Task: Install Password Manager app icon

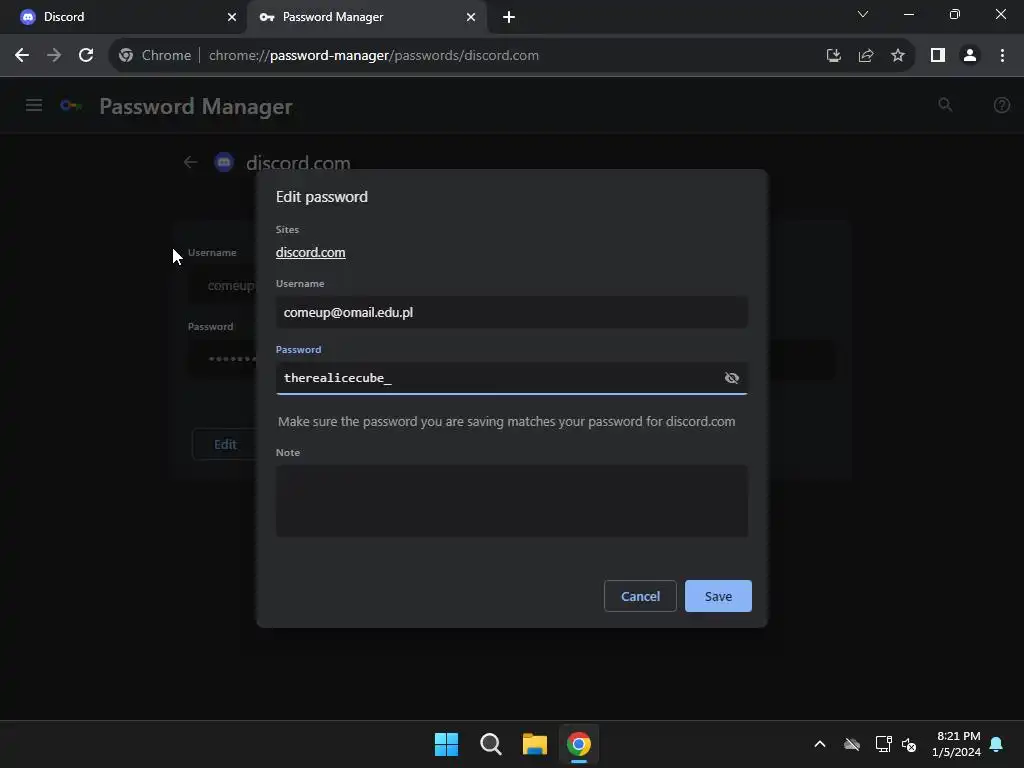Action: point(833,56)
